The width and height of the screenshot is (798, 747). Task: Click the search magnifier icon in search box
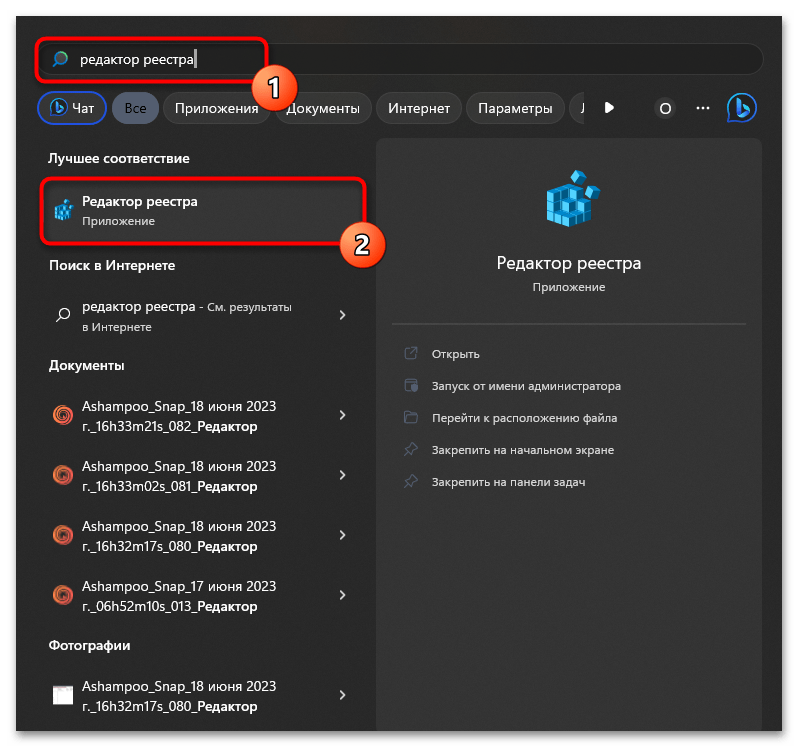[60, 59]
